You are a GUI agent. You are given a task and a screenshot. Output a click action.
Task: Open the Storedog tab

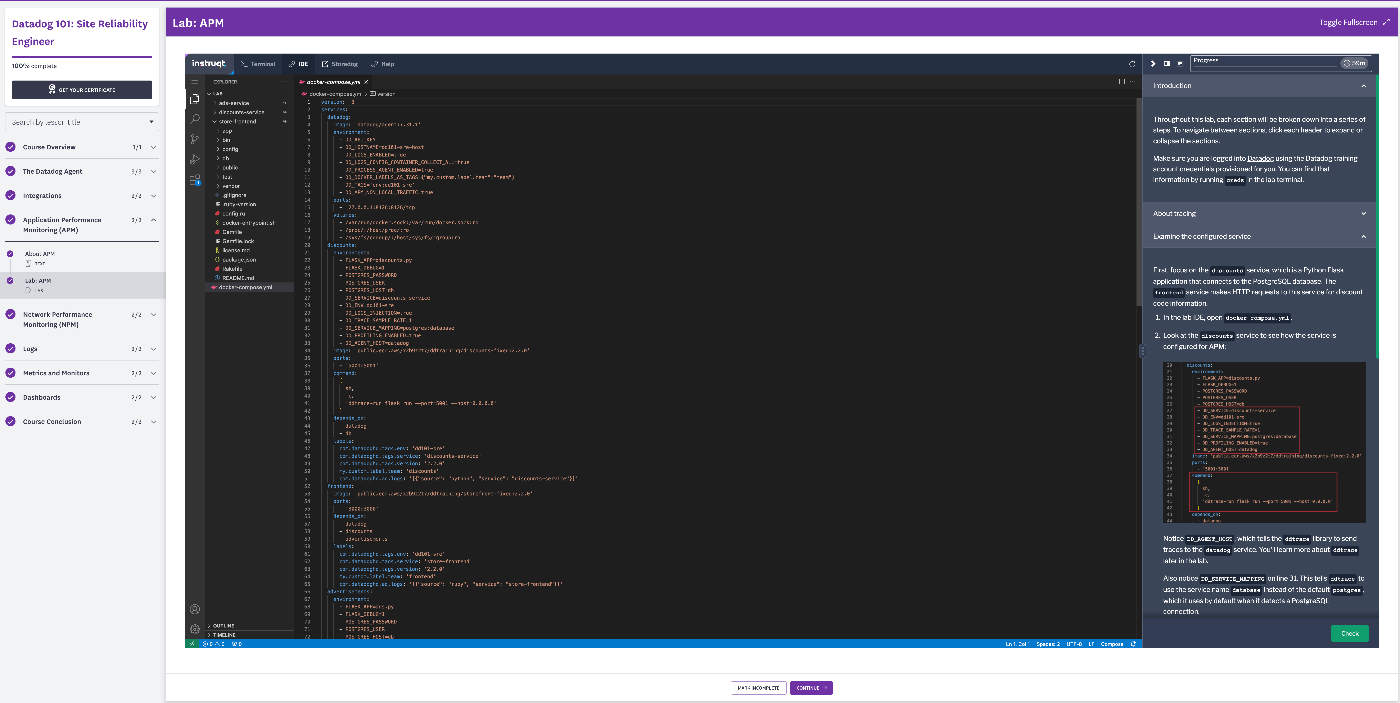339,63
